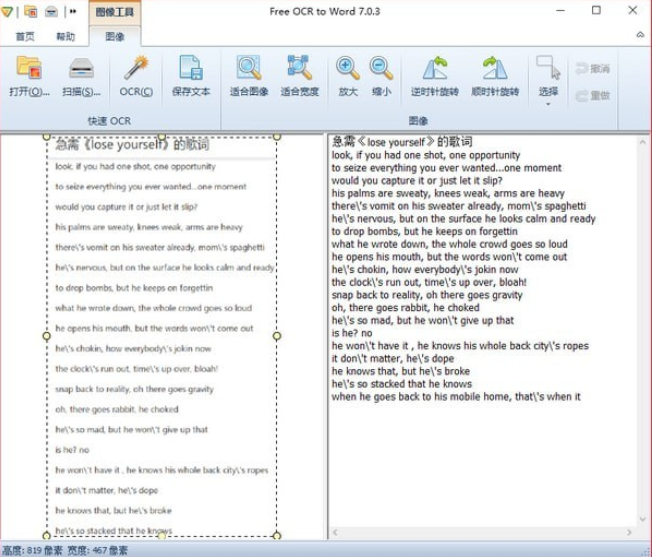Click the Redo (重做) button

point(593,96)
